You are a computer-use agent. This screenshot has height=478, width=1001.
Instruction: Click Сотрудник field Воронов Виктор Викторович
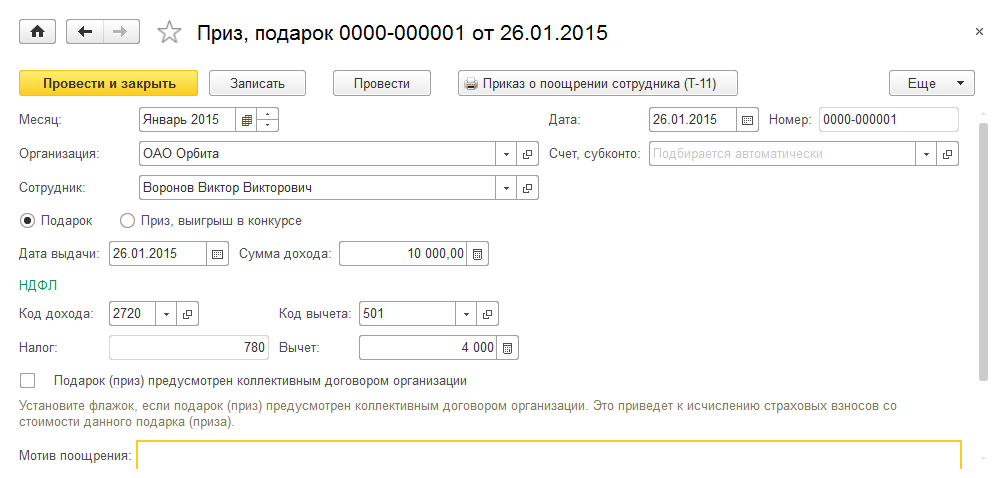coord(317,188)
